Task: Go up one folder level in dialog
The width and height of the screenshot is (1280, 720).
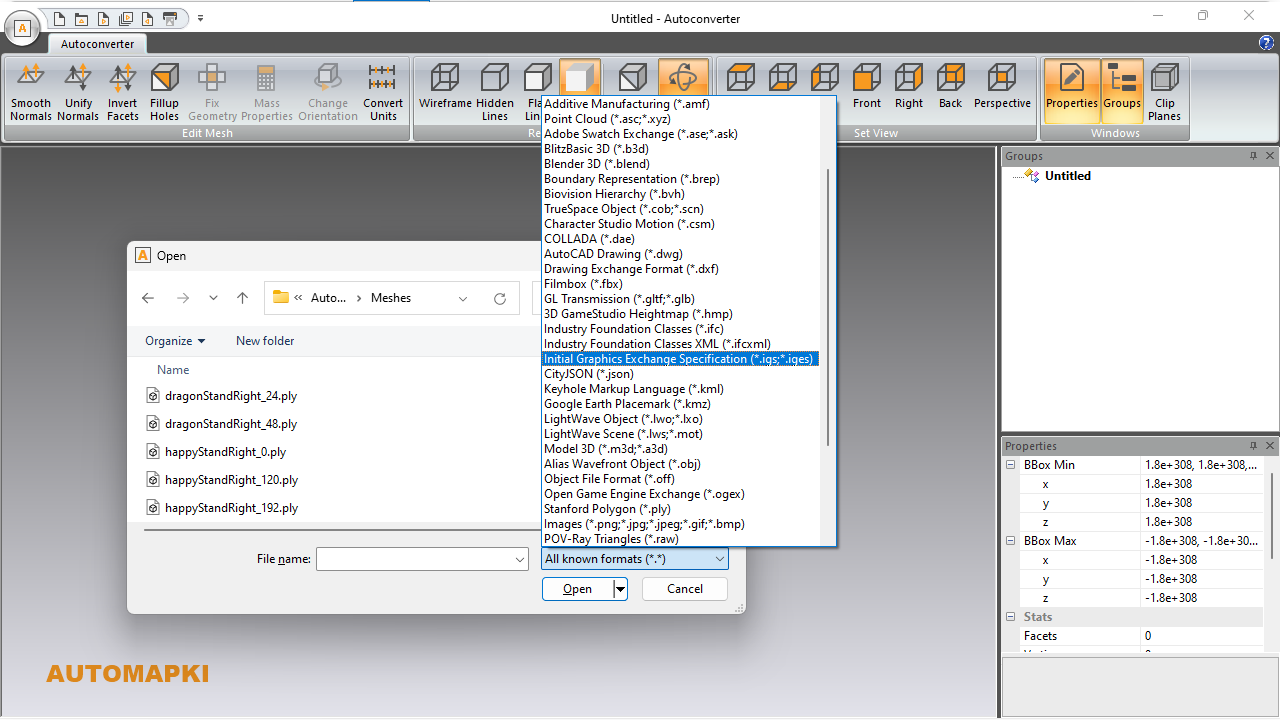Action: pyautogui.click(x=242, y=298)
